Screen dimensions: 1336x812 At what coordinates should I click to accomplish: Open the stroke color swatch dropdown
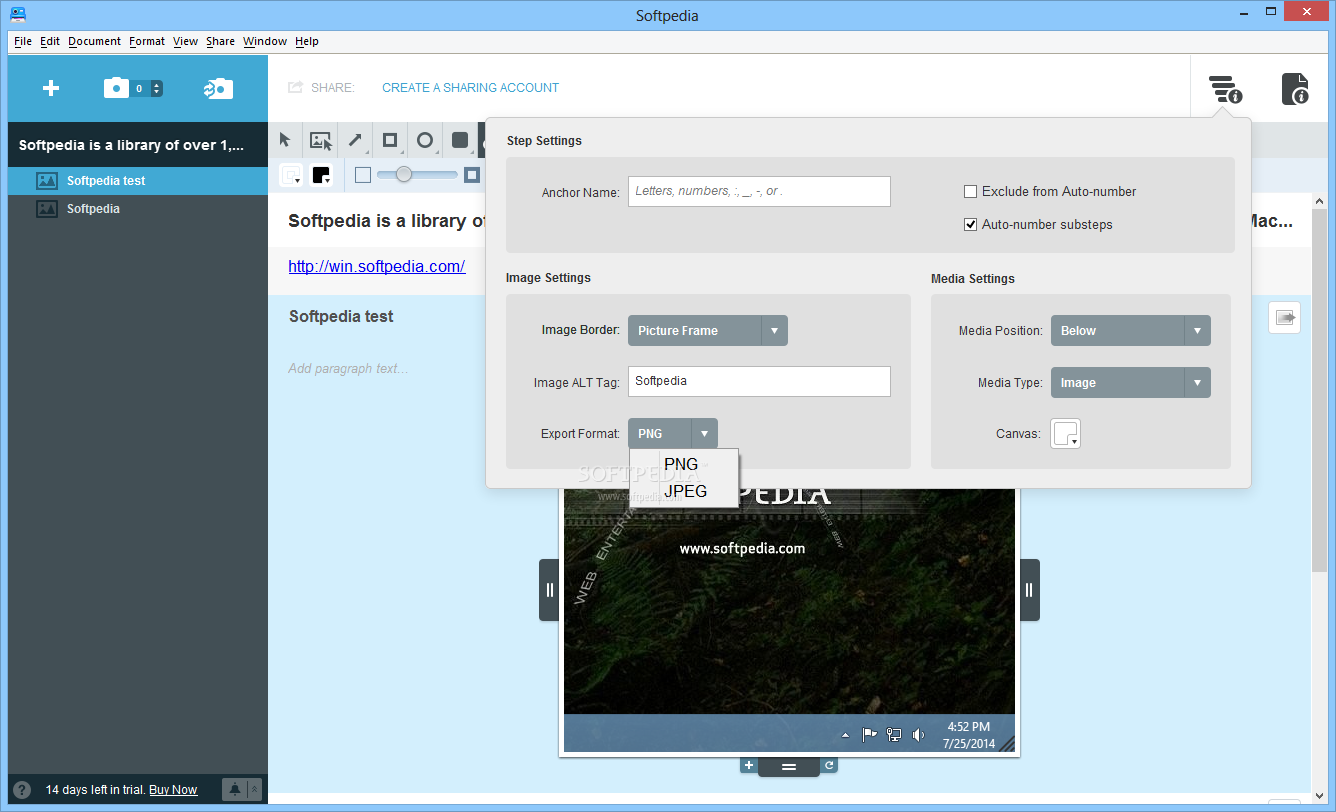(x=291, y=175)
